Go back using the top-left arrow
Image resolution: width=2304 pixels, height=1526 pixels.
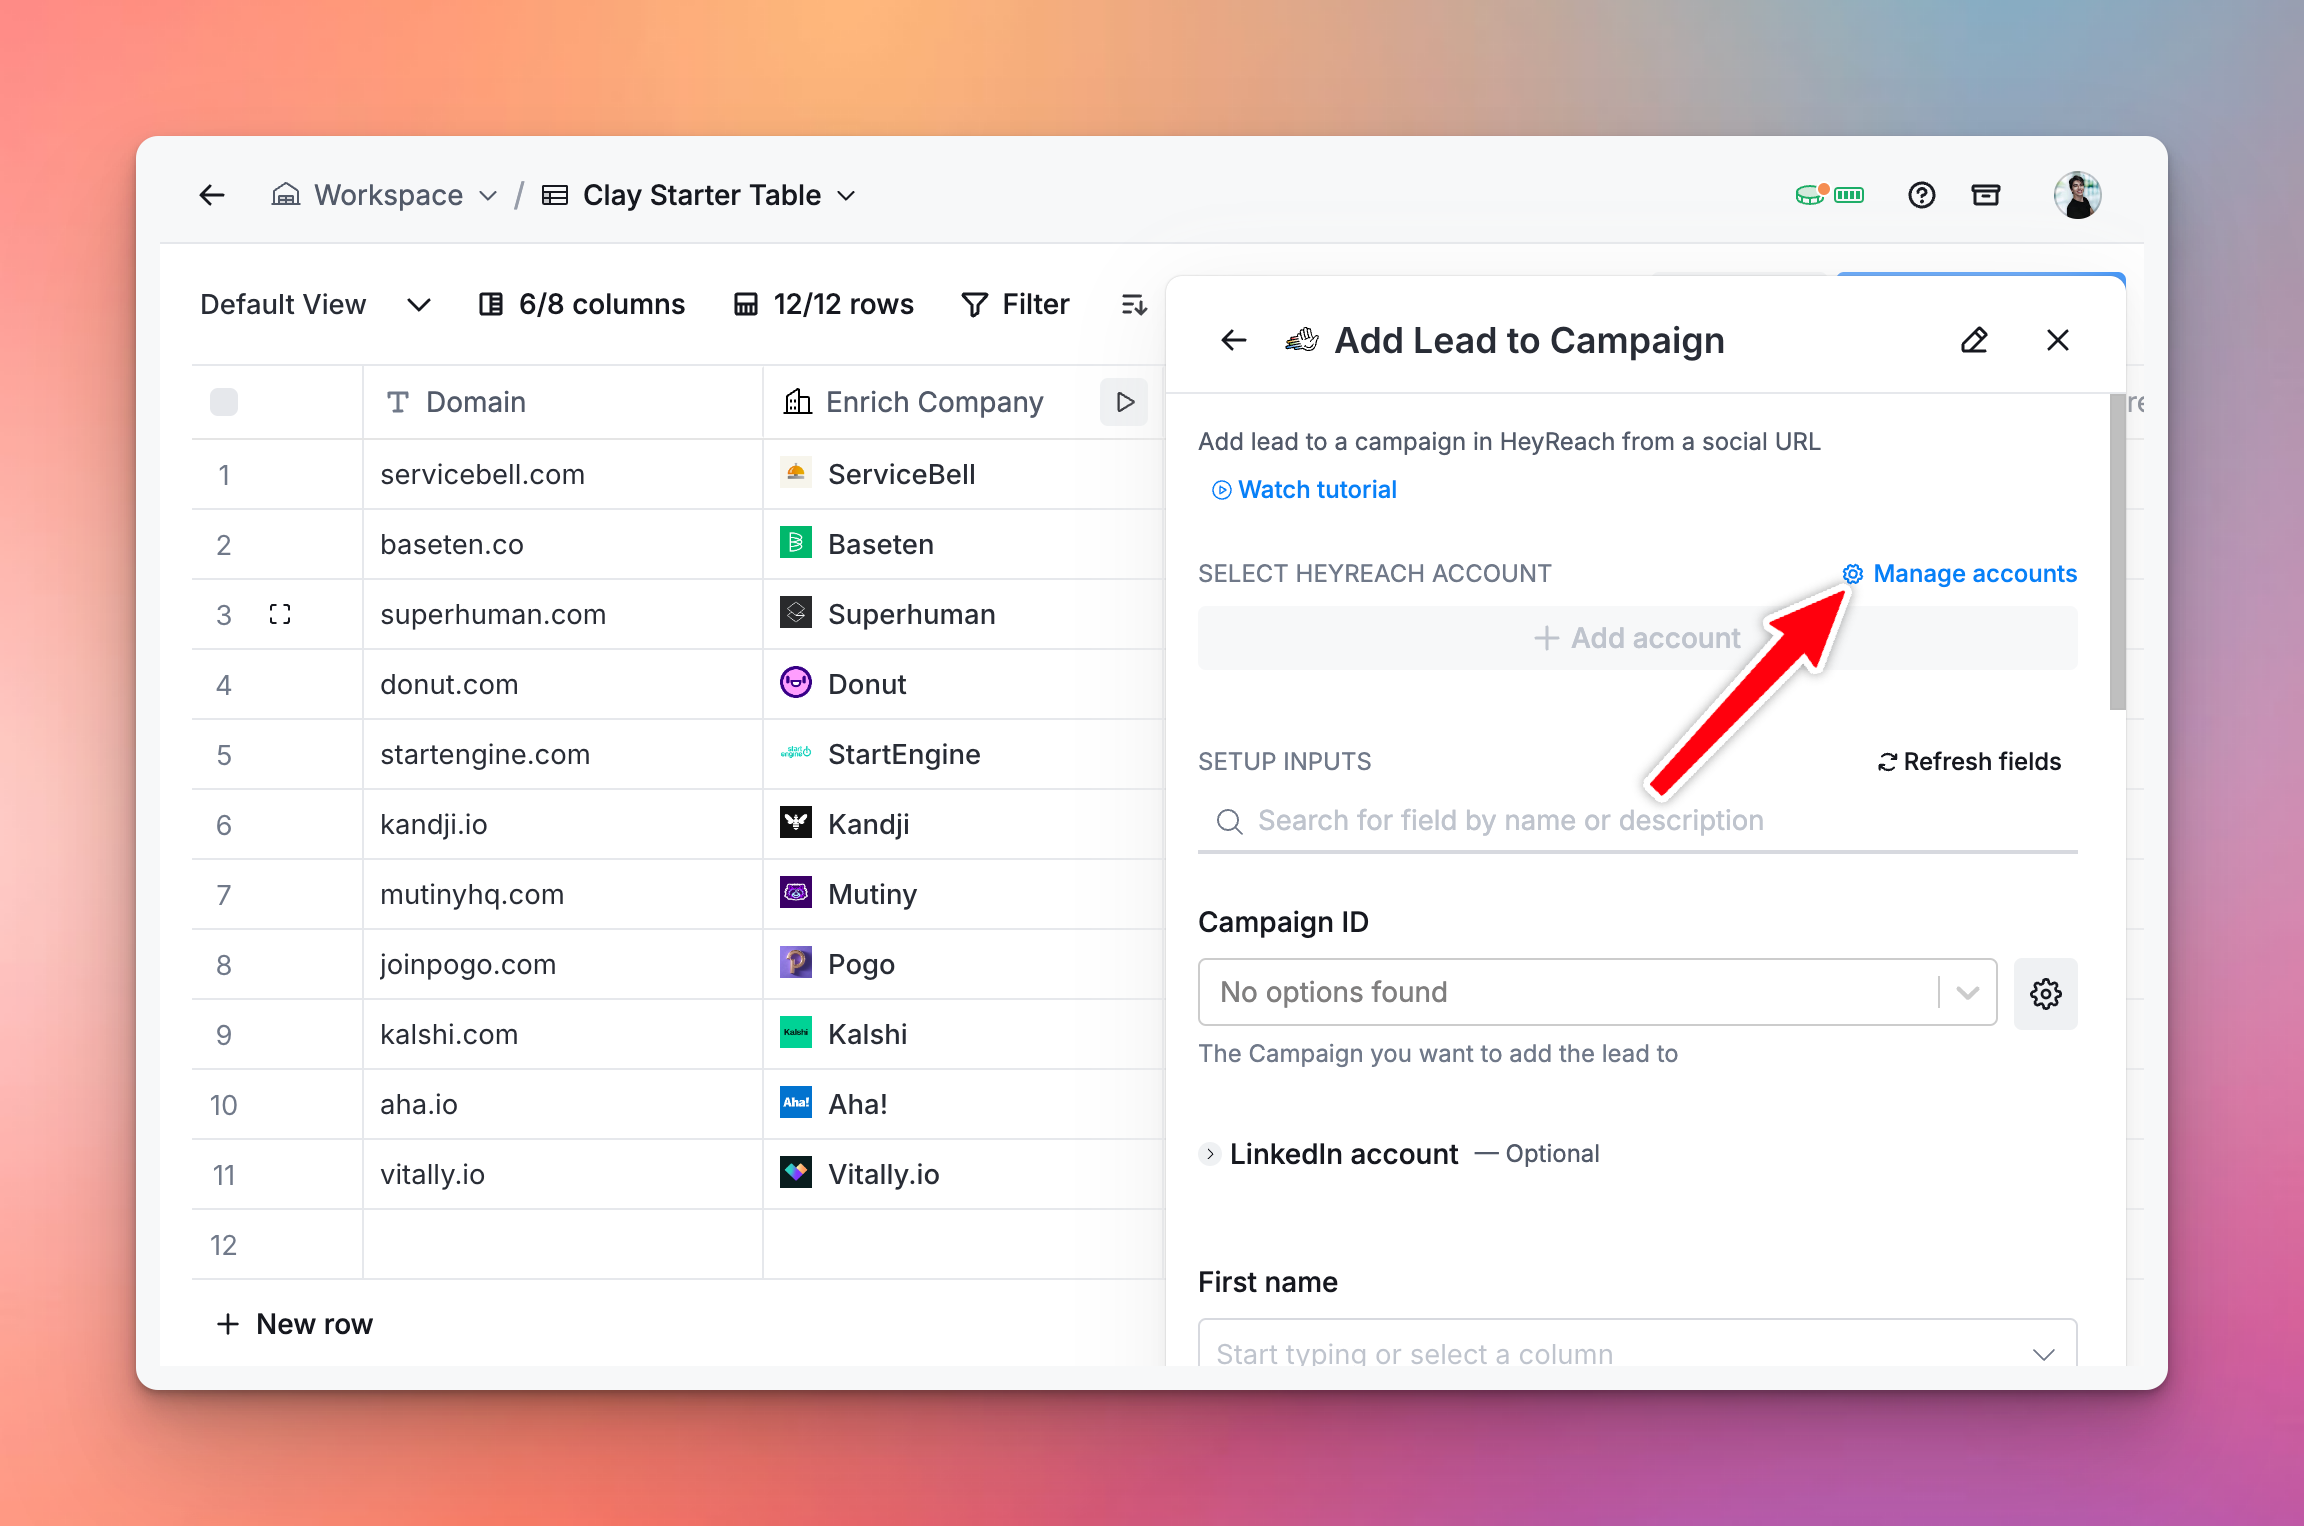(x=212, y=195)
